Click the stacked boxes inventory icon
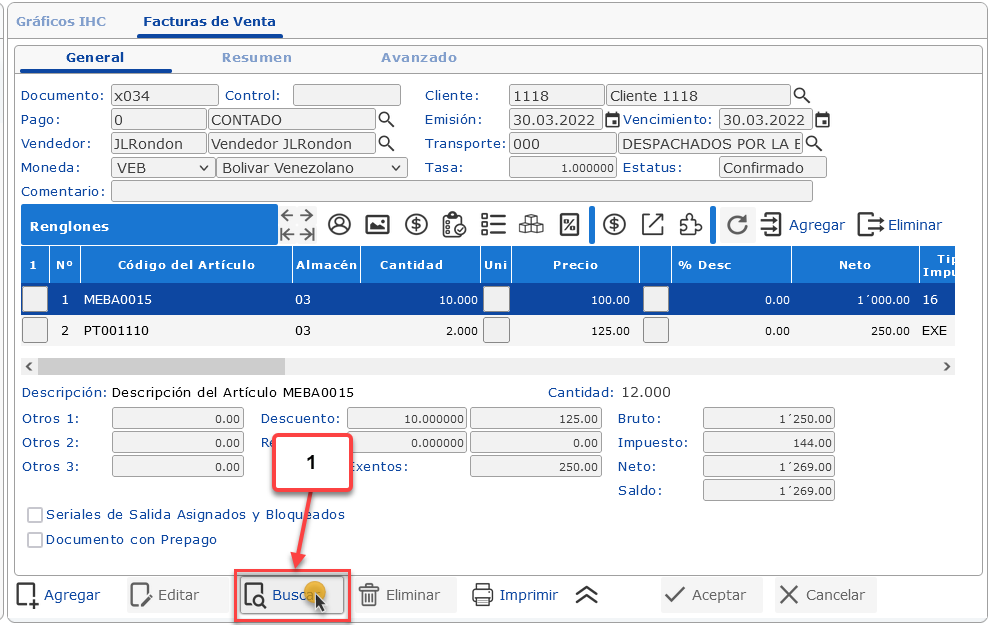The height and width of the screenshot is (625, 992). (x=530, y=225)
